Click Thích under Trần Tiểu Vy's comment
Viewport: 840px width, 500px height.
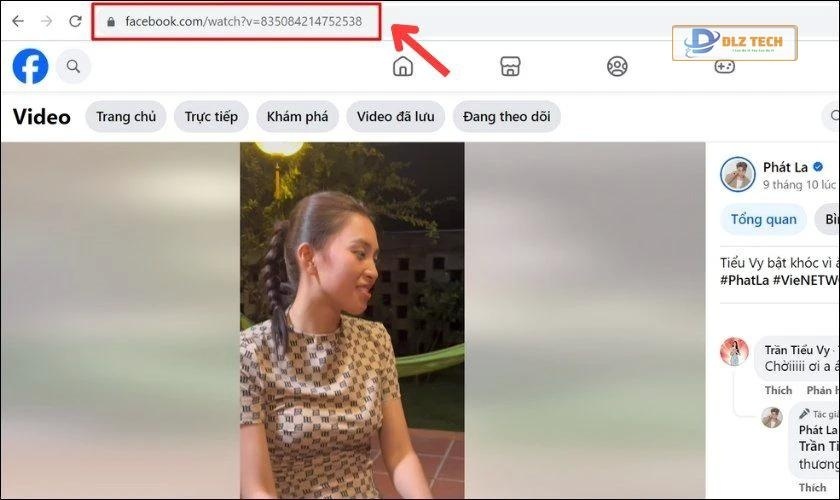(778, 390)
